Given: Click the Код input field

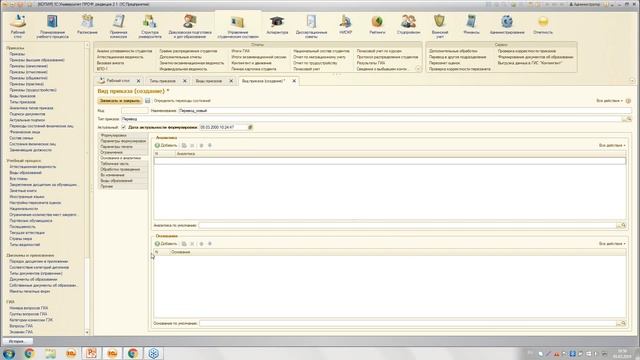Looking at the screenshot, I should tap(135, 111).
